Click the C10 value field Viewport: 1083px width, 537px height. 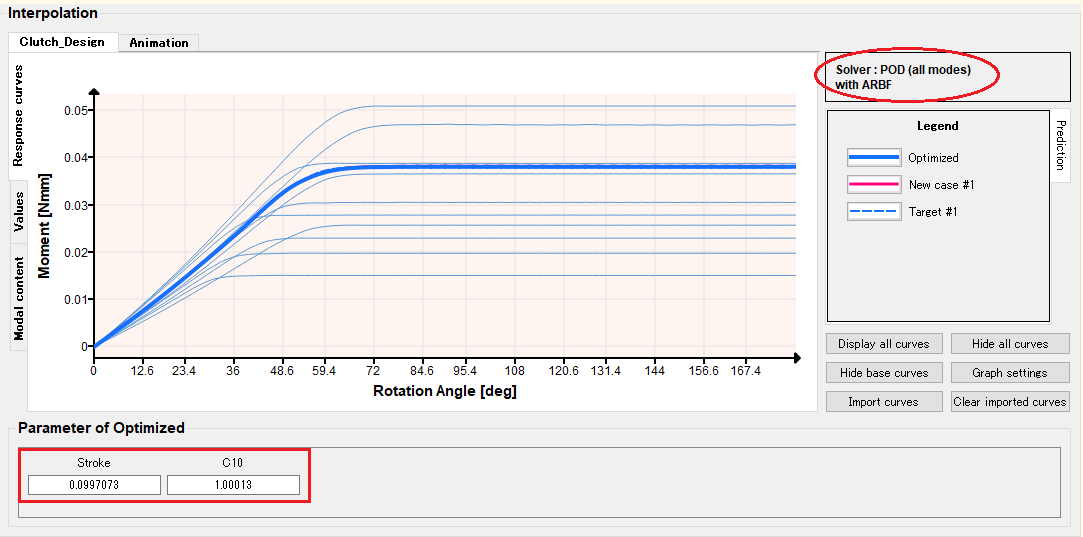tap(233, 485)
